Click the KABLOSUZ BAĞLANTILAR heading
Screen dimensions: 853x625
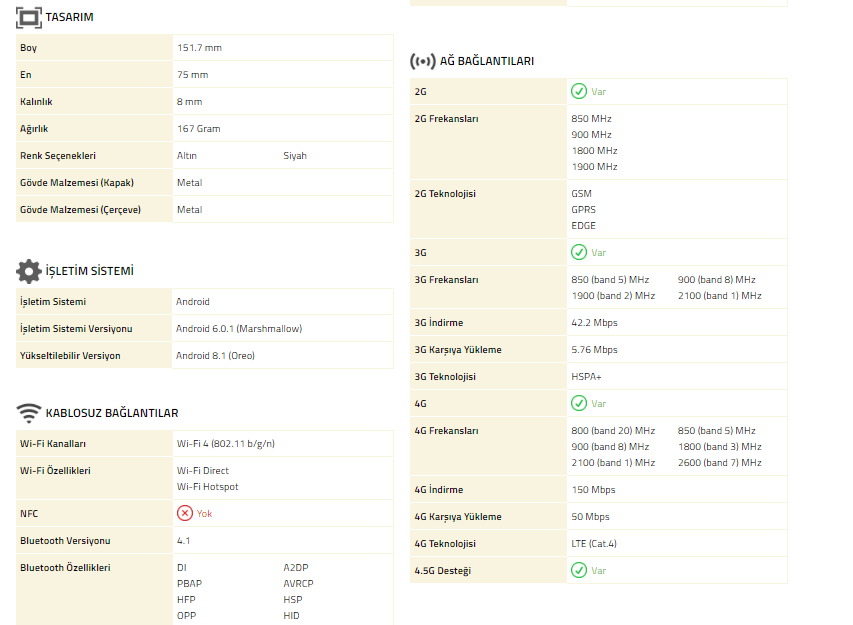click(x=112, y=413)
